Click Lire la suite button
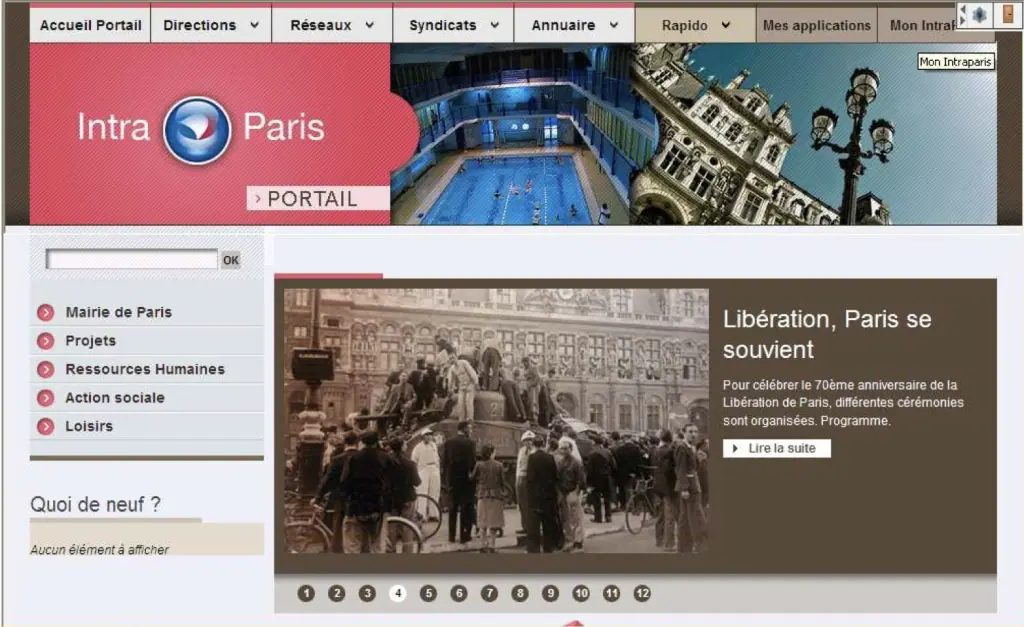 click(776, 449)
